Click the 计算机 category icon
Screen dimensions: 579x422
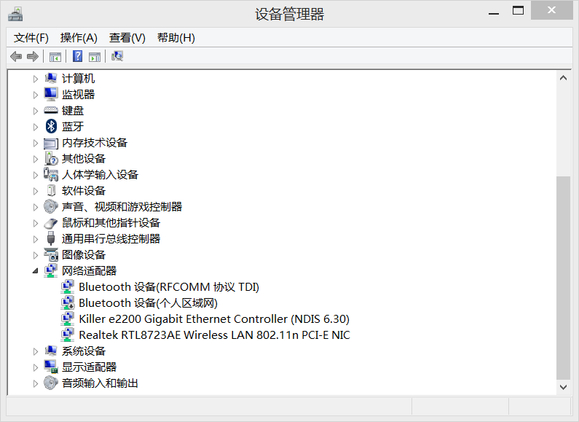(x=51, y=78)
